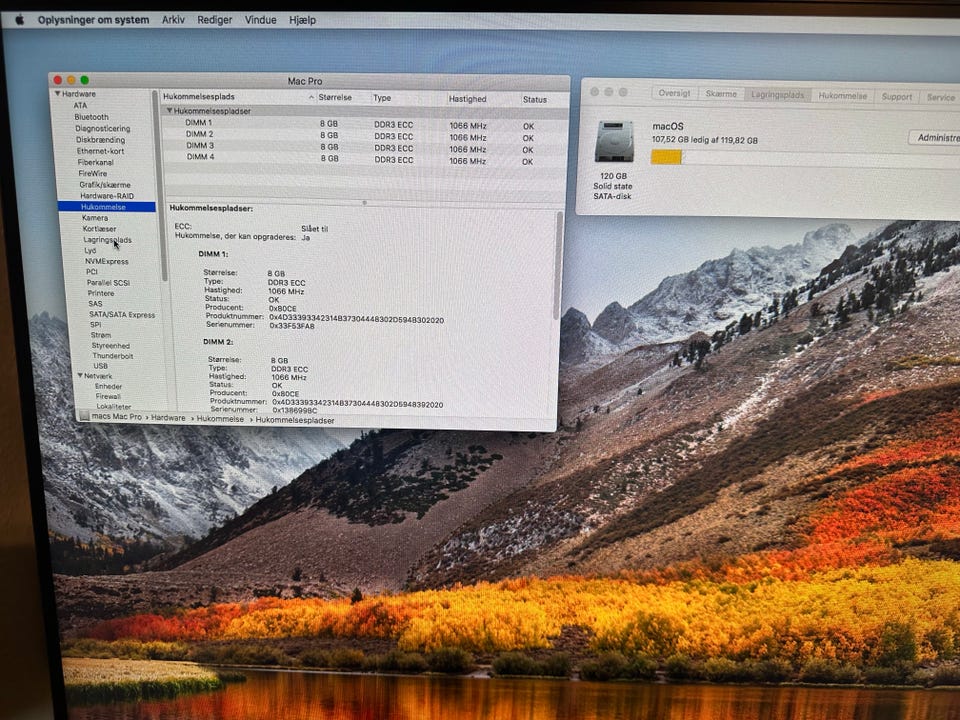Select PCI in the sidebar
The image size is (960, 720).
pos(92,272)
